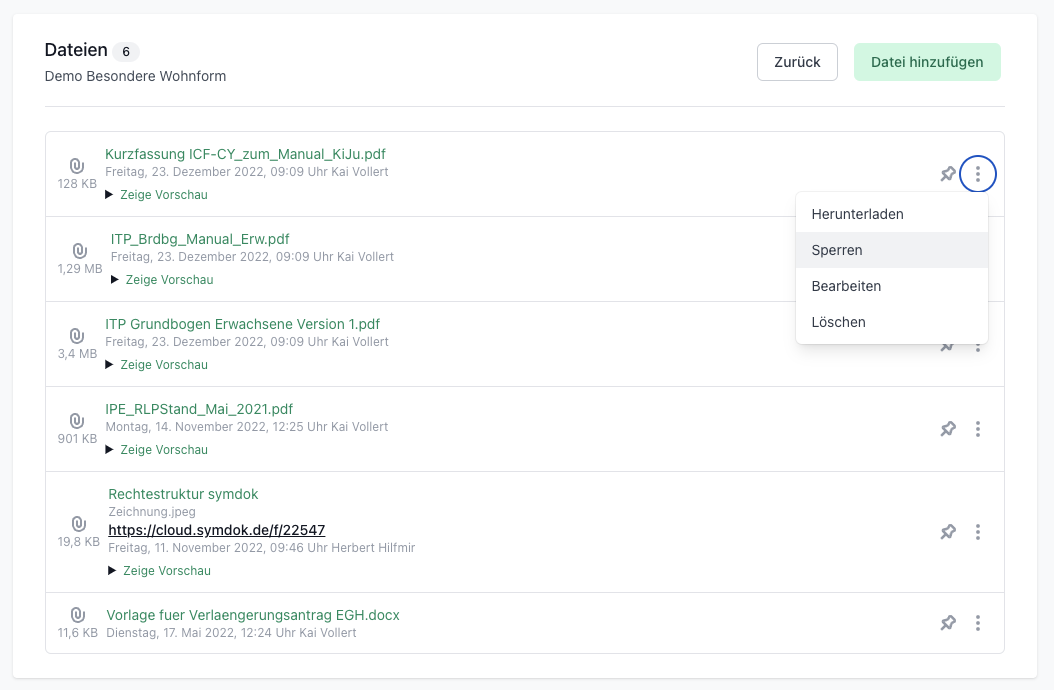Open the Rechtestruktur symdok entry
The height and width of the screenshot is (690, 1054).
click(x=183, y=494)
